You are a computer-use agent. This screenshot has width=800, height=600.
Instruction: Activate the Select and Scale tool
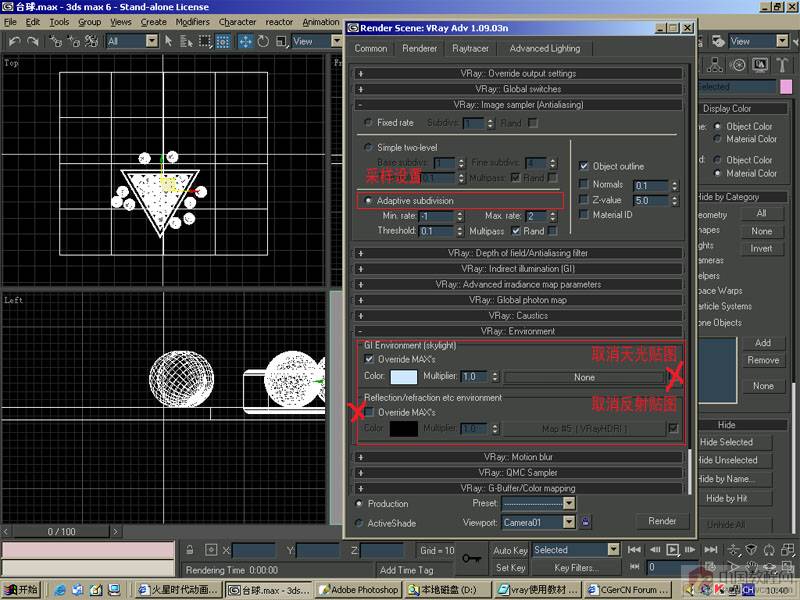coord(281,41)
